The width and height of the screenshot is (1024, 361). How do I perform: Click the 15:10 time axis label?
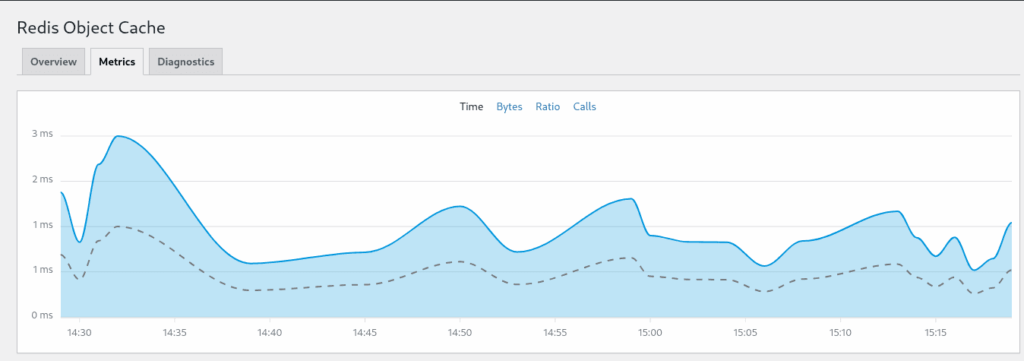(x=840, y=332)
